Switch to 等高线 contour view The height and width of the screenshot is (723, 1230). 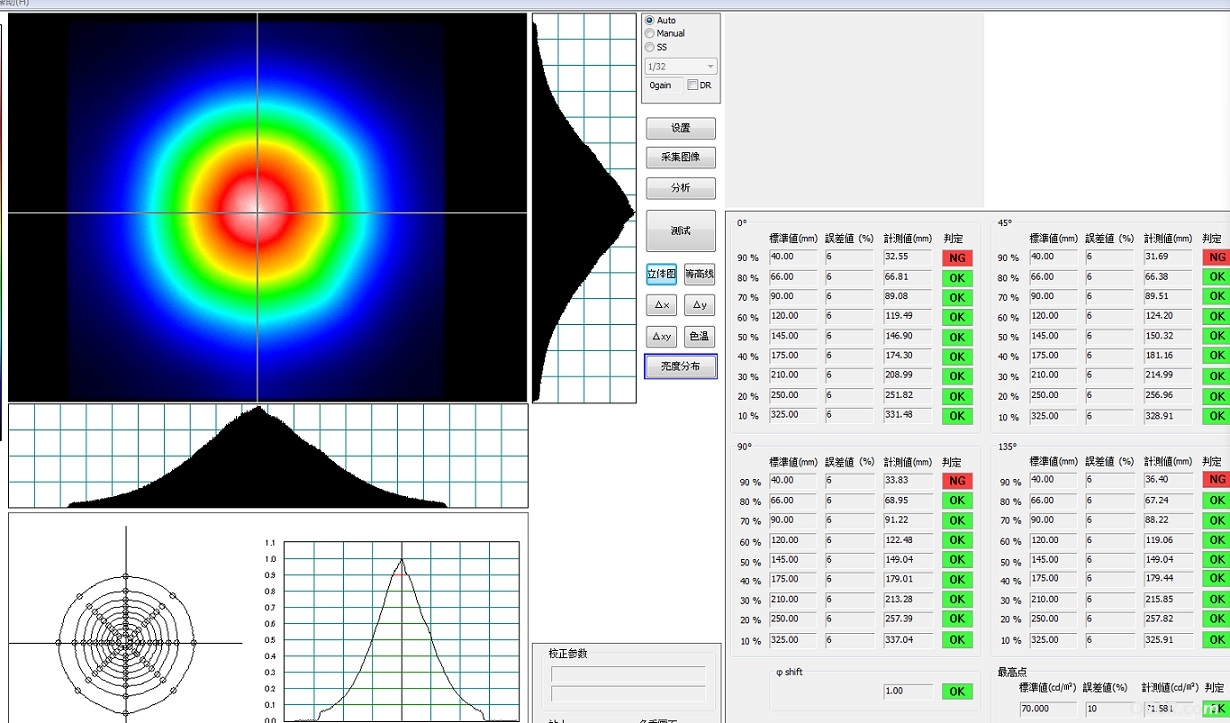[x=700, y=274]
